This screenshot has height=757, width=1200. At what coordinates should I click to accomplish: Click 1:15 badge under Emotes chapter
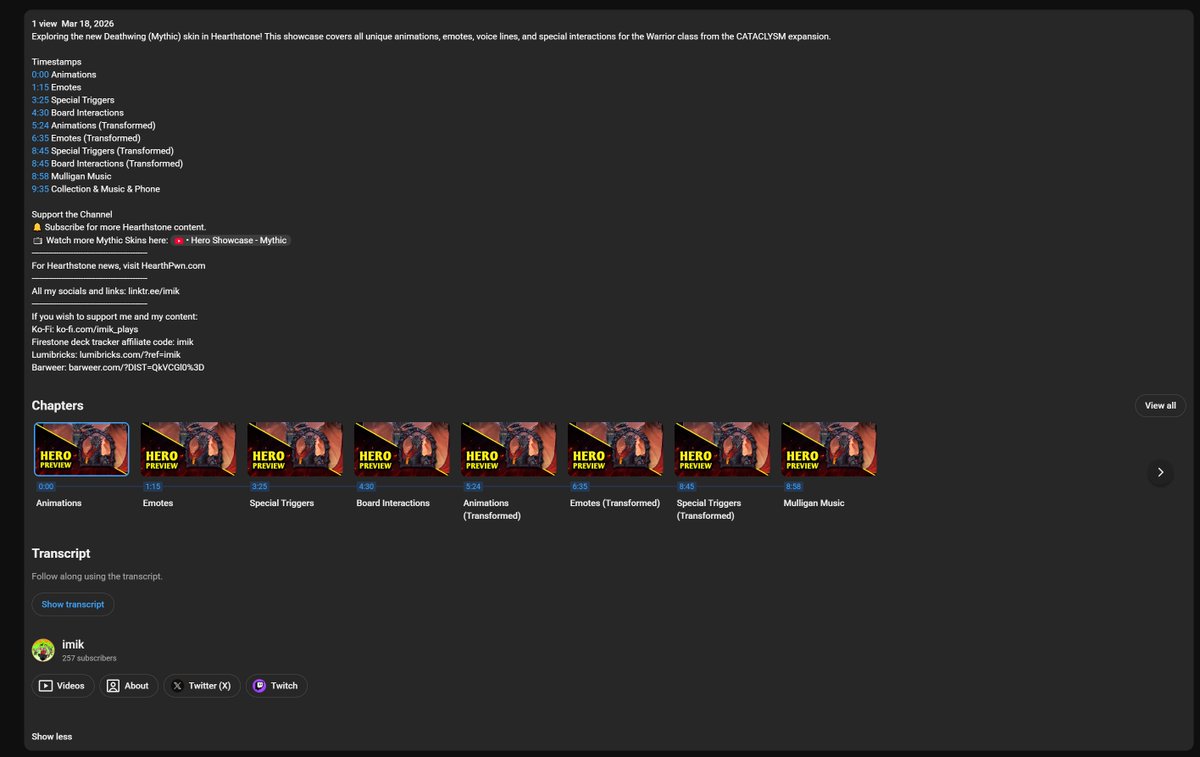click(153, 487)
